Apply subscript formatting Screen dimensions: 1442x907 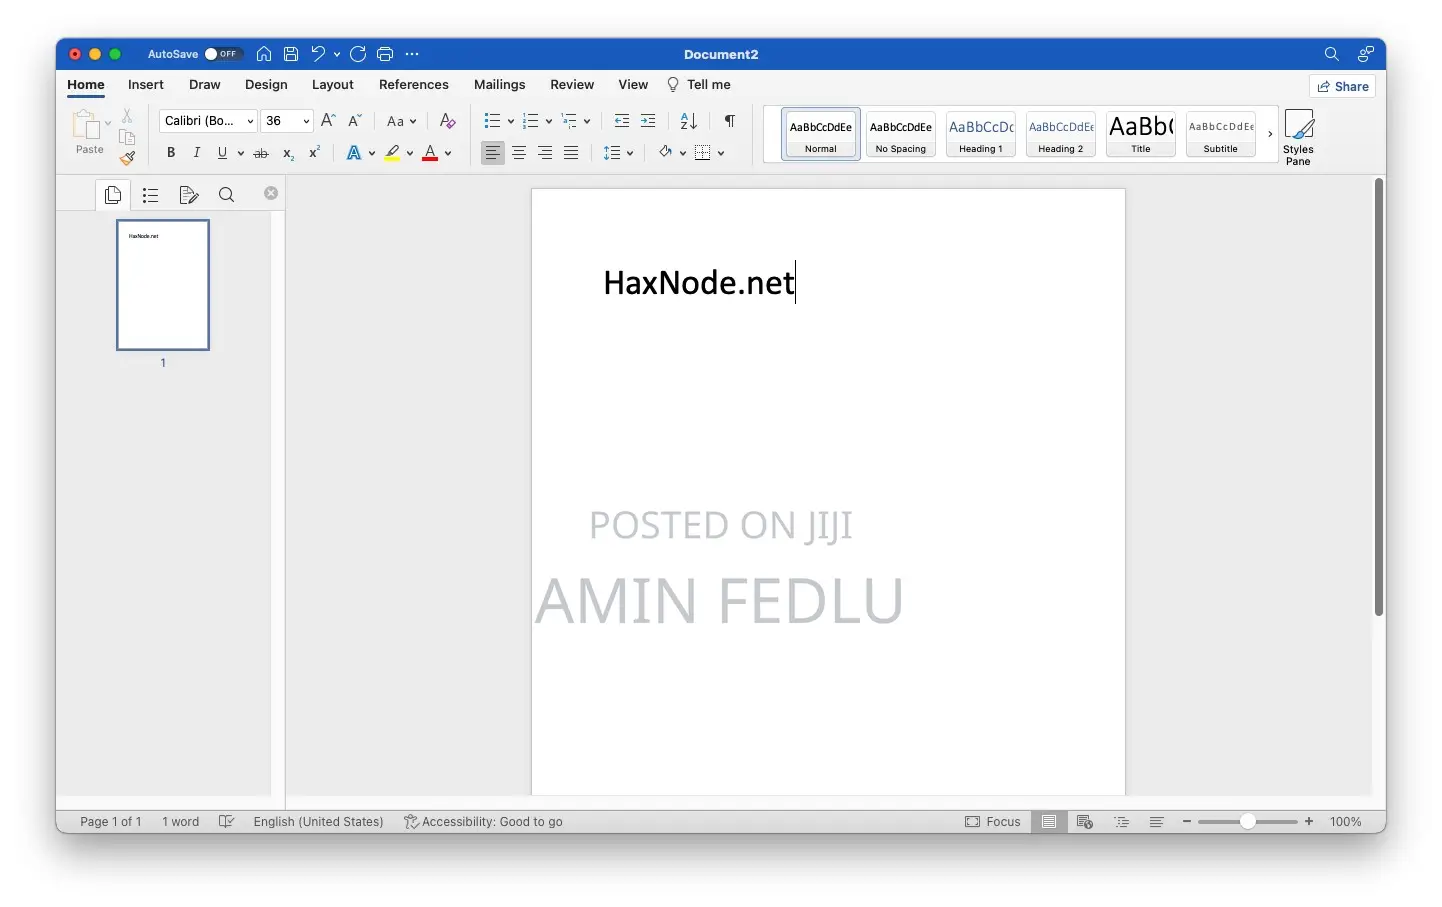(x=287, y=153)
